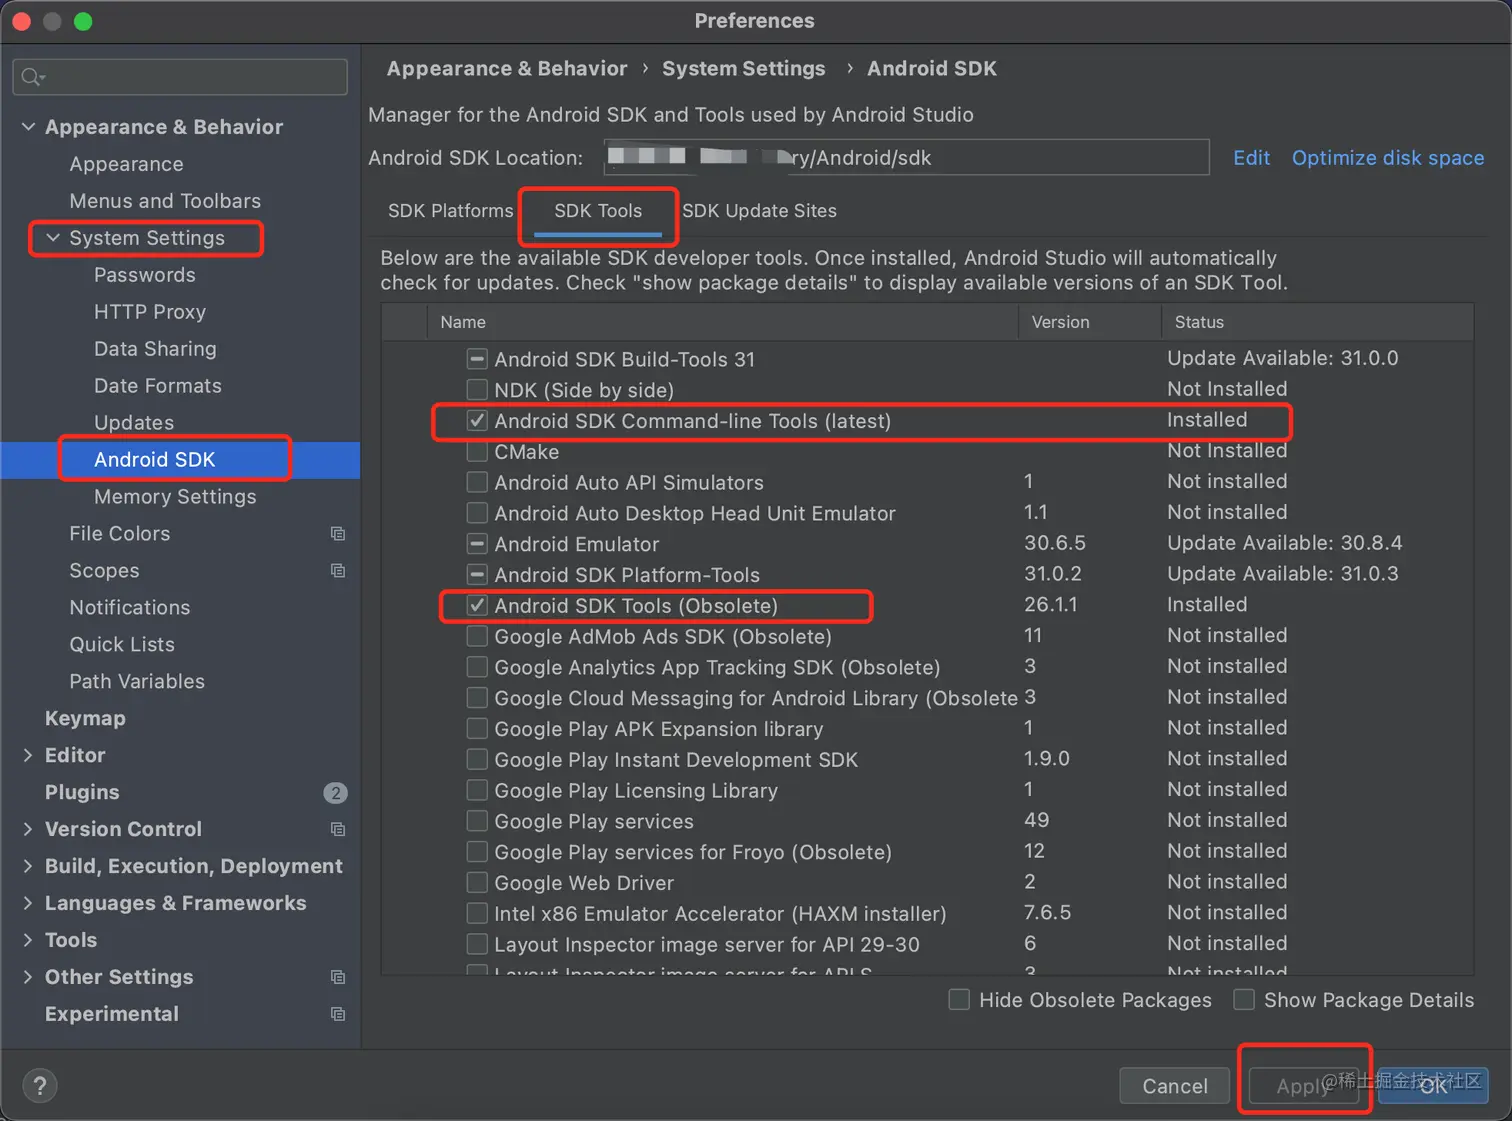1512x1121 pixels.
Task: Click the project-level icon beside File Colors
Action: point(338,534)
